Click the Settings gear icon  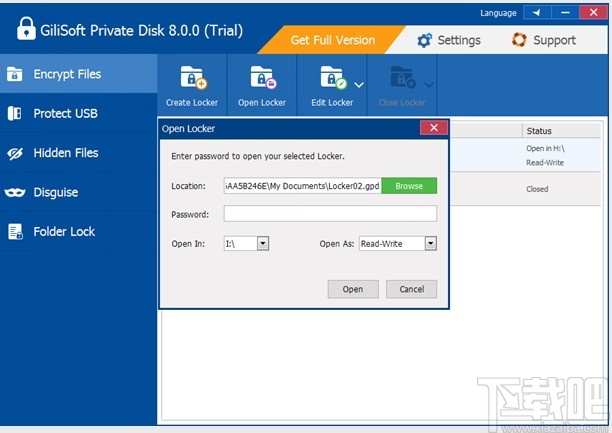pos(424,40)
